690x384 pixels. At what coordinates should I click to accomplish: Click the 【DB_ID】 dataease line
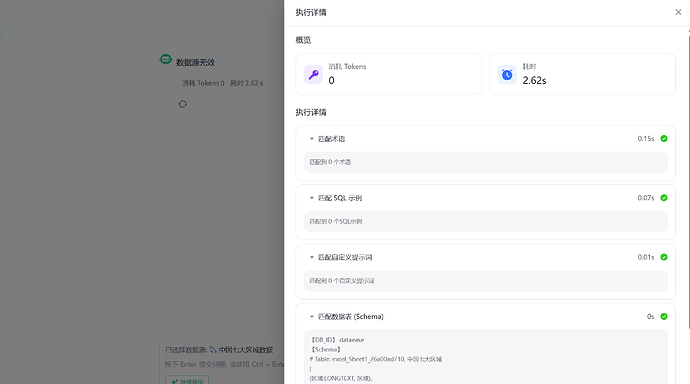(337, 340)
